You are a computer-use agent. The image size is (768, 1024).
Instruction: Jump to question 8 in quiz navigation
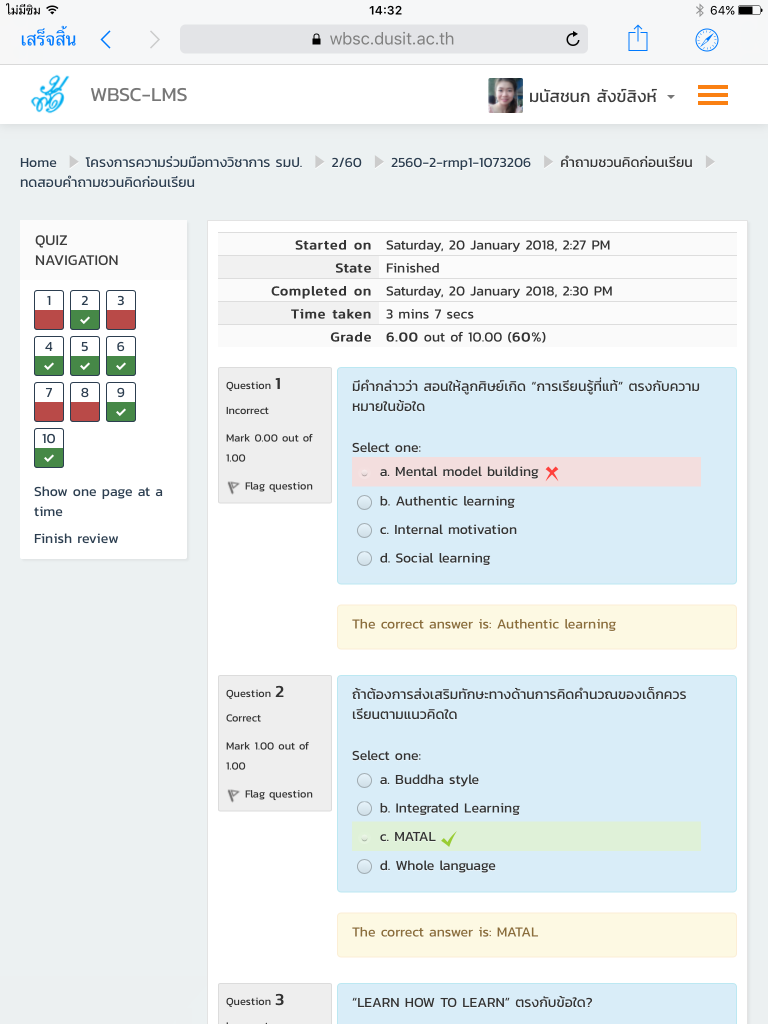85,401
